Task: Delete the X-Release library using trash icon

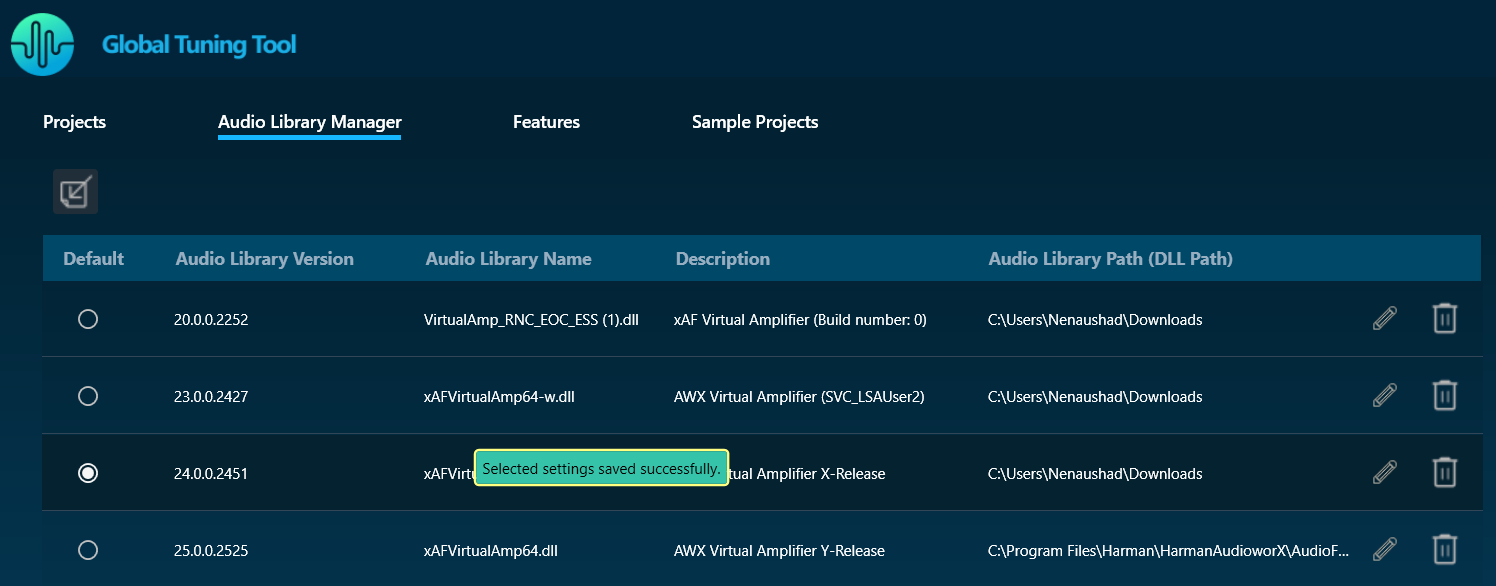Action: tap(1444, 472)
